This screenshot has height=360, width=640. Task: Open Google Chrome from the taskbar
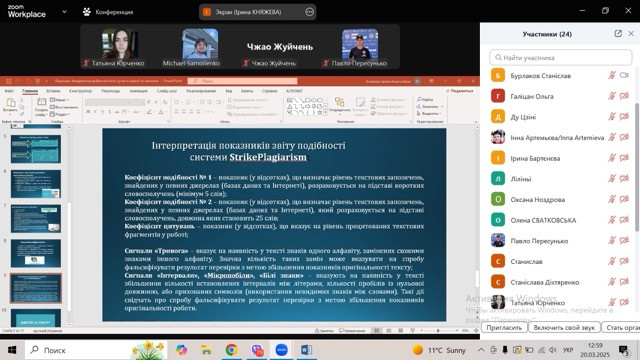[x=231, y=350]
